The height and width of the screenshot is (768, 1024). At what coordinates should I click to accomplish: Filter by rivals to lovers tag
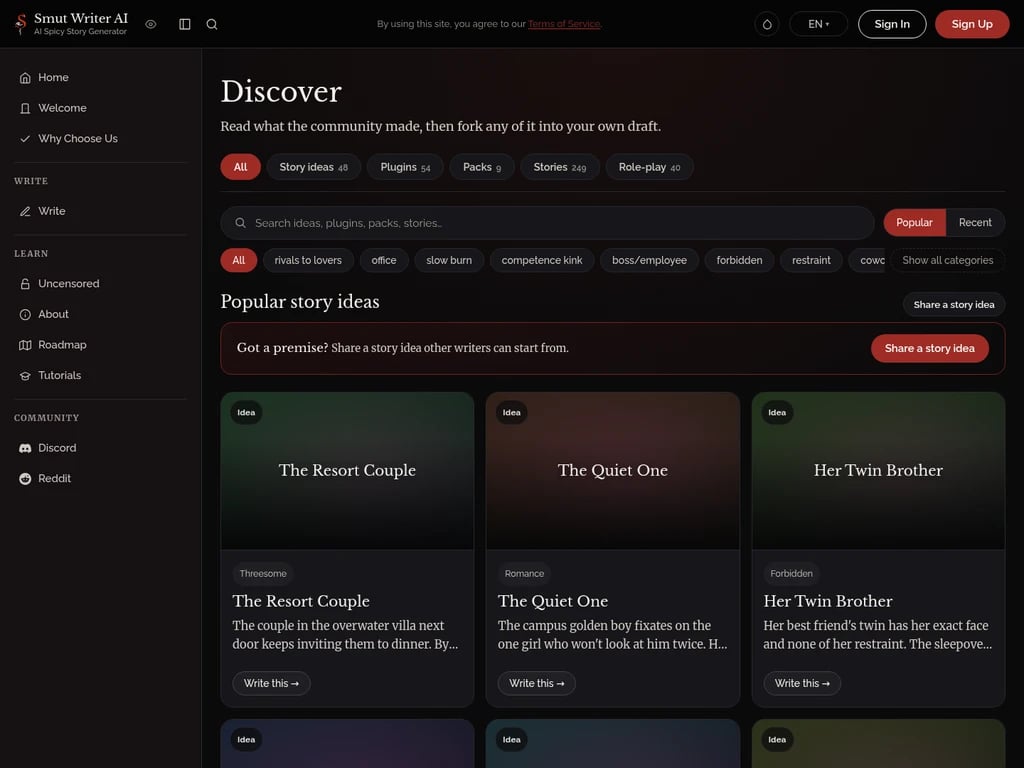pyautogui.click(x=308, y=260)
